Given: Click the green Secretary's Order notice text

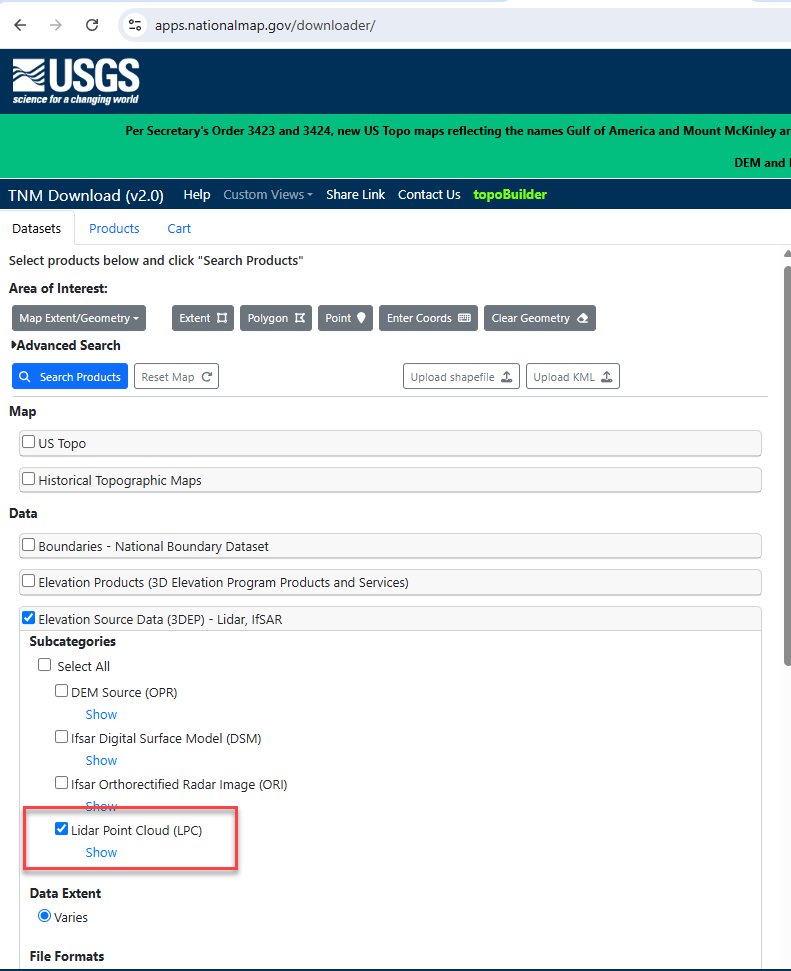Looking at the screenshot, I should click(458, 131).
